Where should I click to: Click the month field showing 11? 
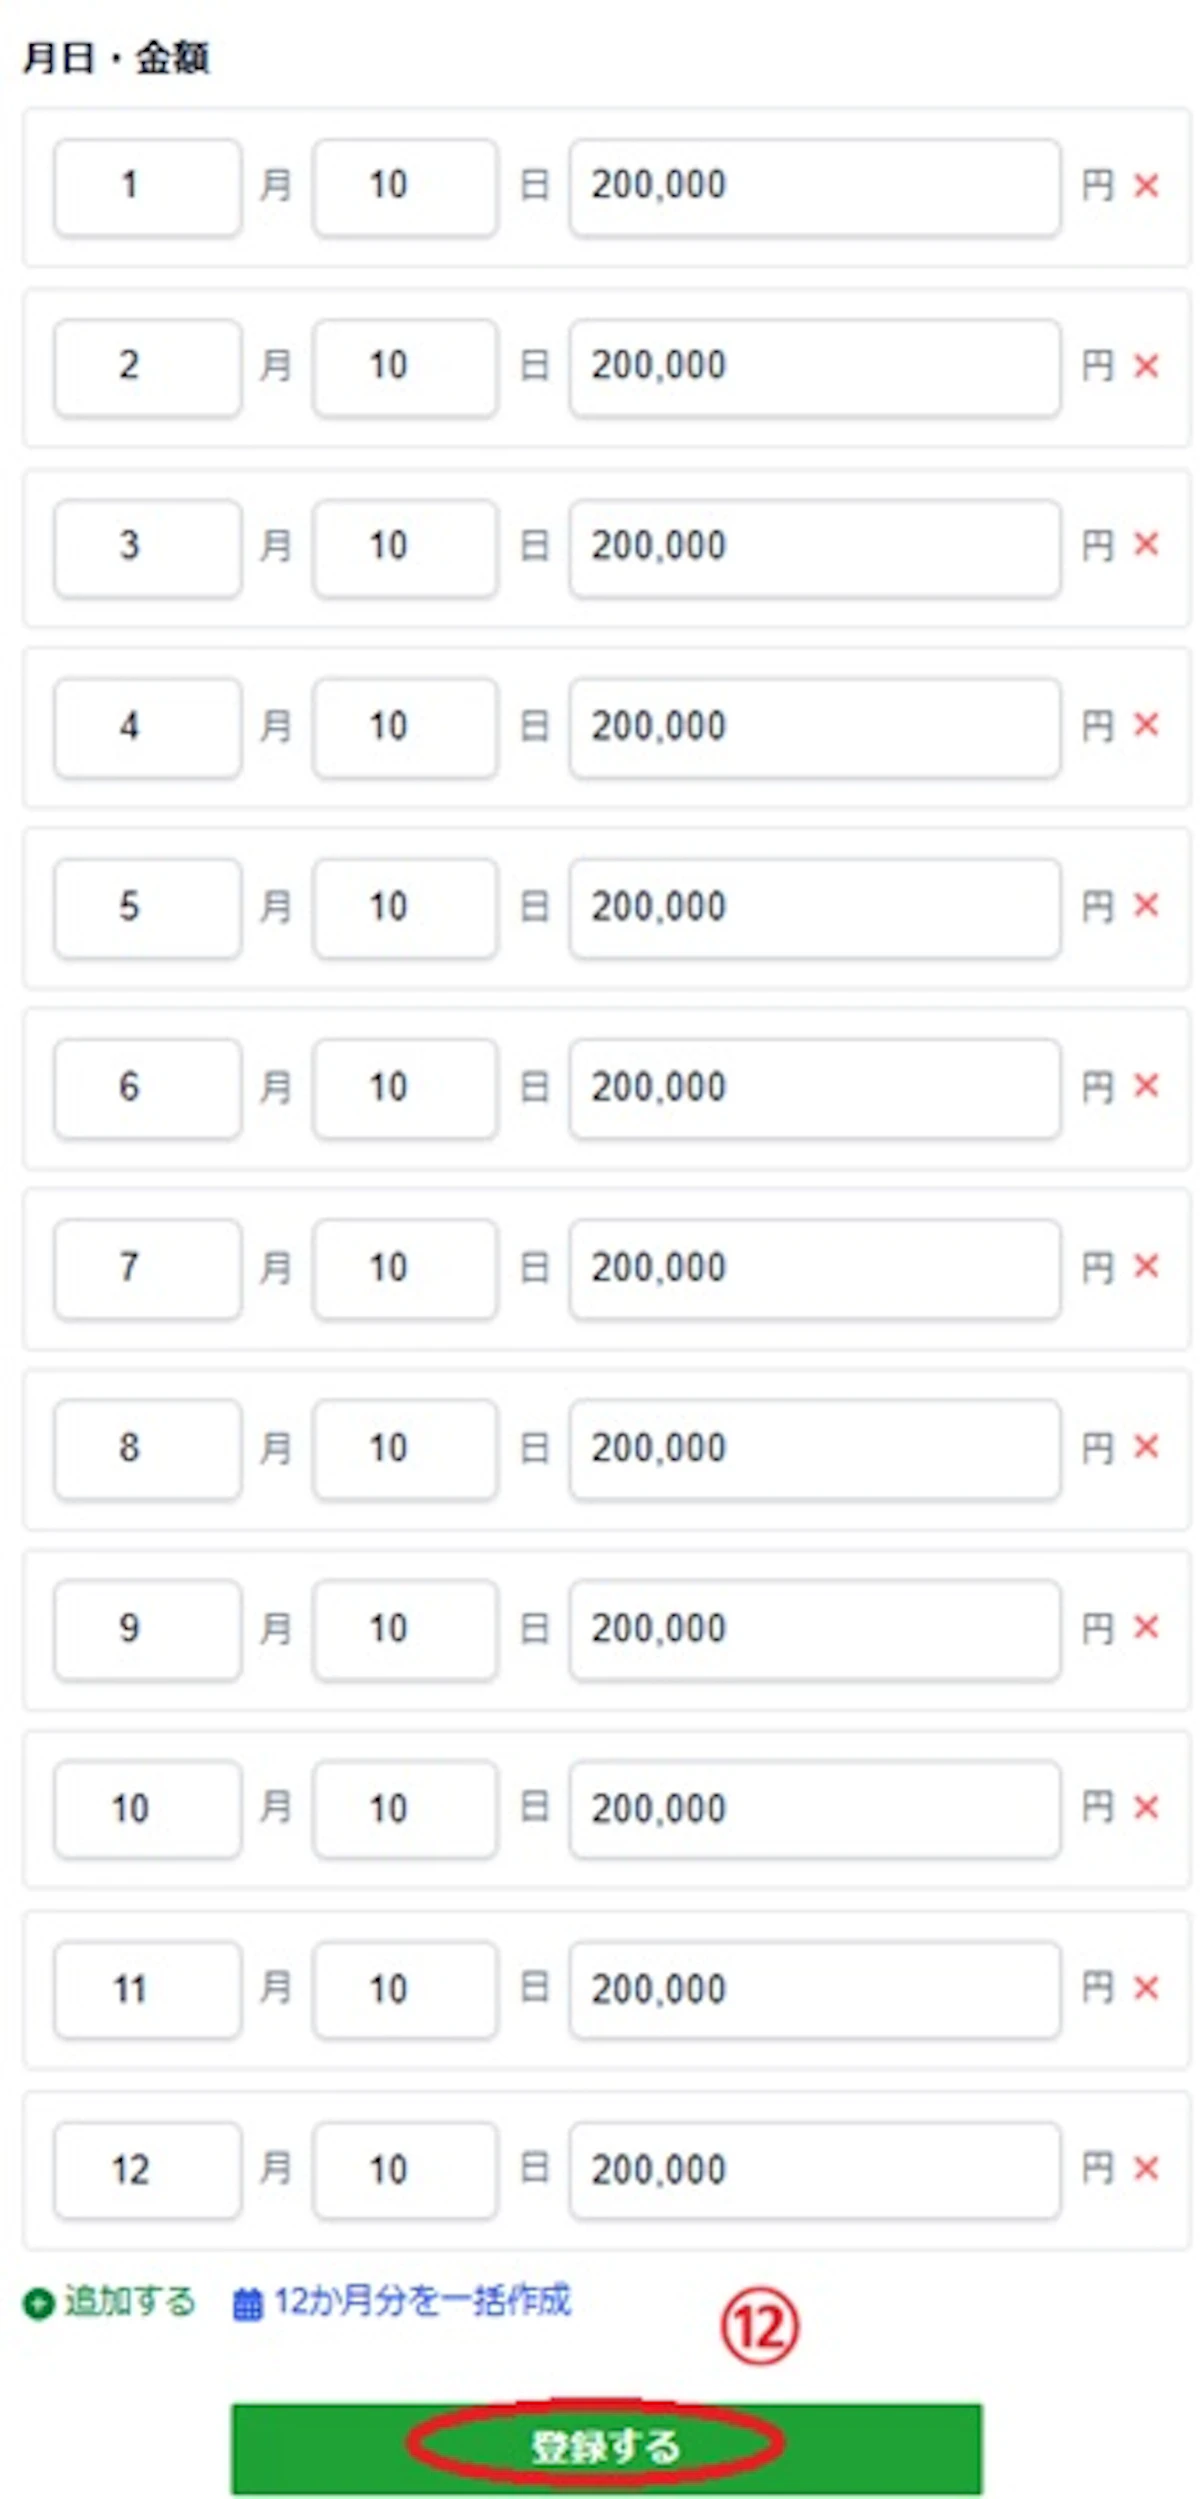click(x=148, y=1990)
